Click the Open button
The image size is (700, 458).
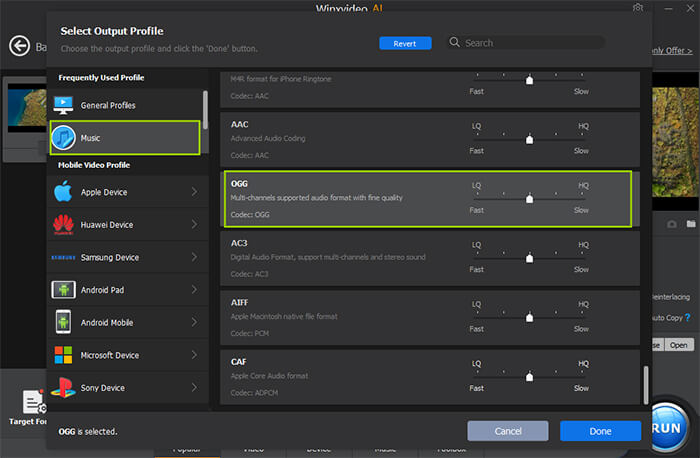(x=679, y=345)
